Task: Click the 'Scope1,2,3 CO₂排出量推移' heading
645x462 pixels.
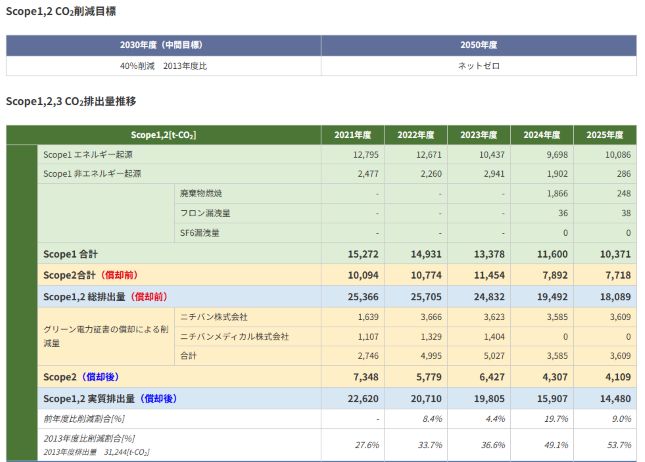Action: click(x=71, y=101)
